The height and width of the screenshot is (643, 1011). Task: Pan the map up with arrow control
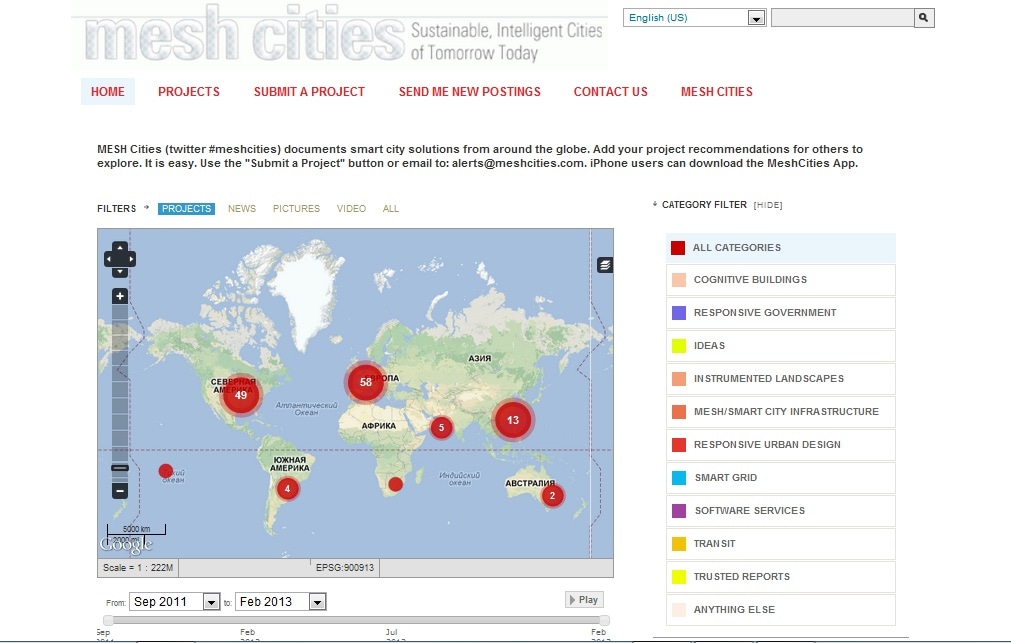coord(120,247)
